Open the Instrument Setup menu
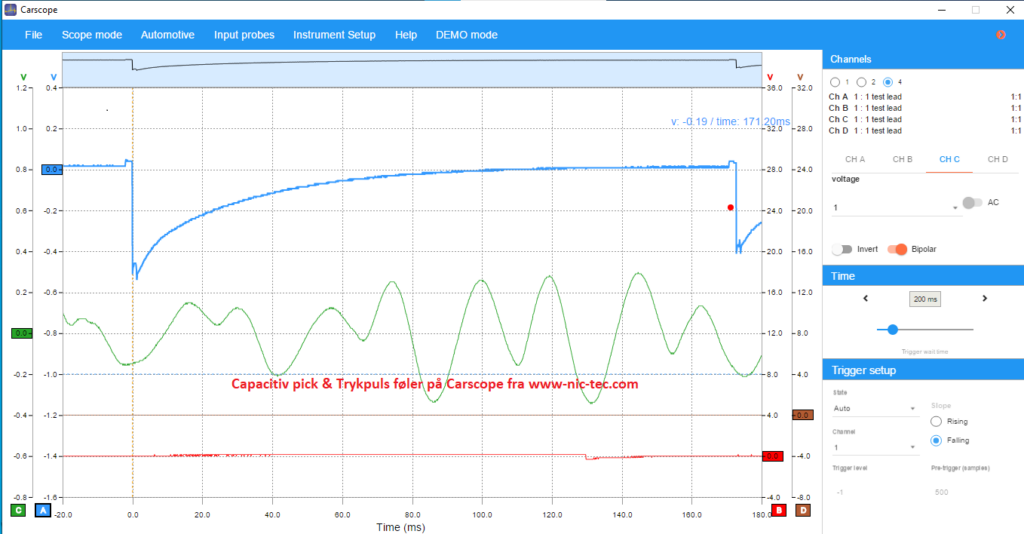Screen dimensions: 1024x534 [334, 35]
